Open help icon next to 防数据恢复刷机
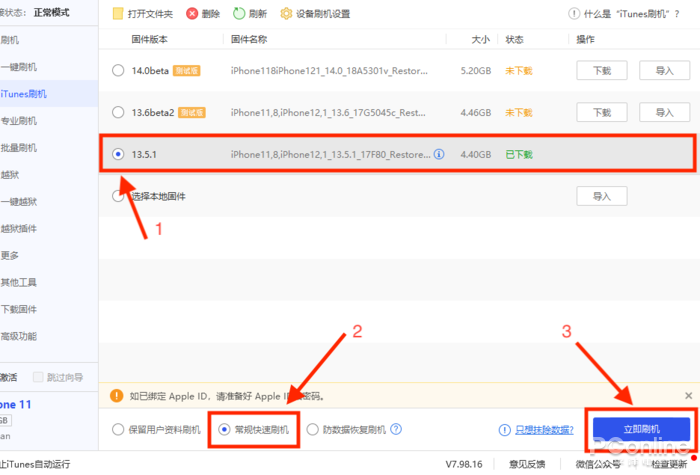700x475 pixels. click(396, 429)
